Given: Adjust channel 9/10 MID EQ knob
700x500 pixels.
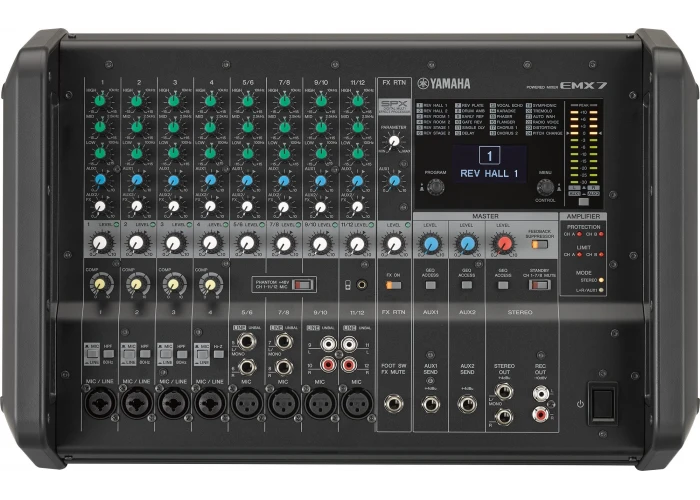Looking at the screenshot, I should (321, 127).
